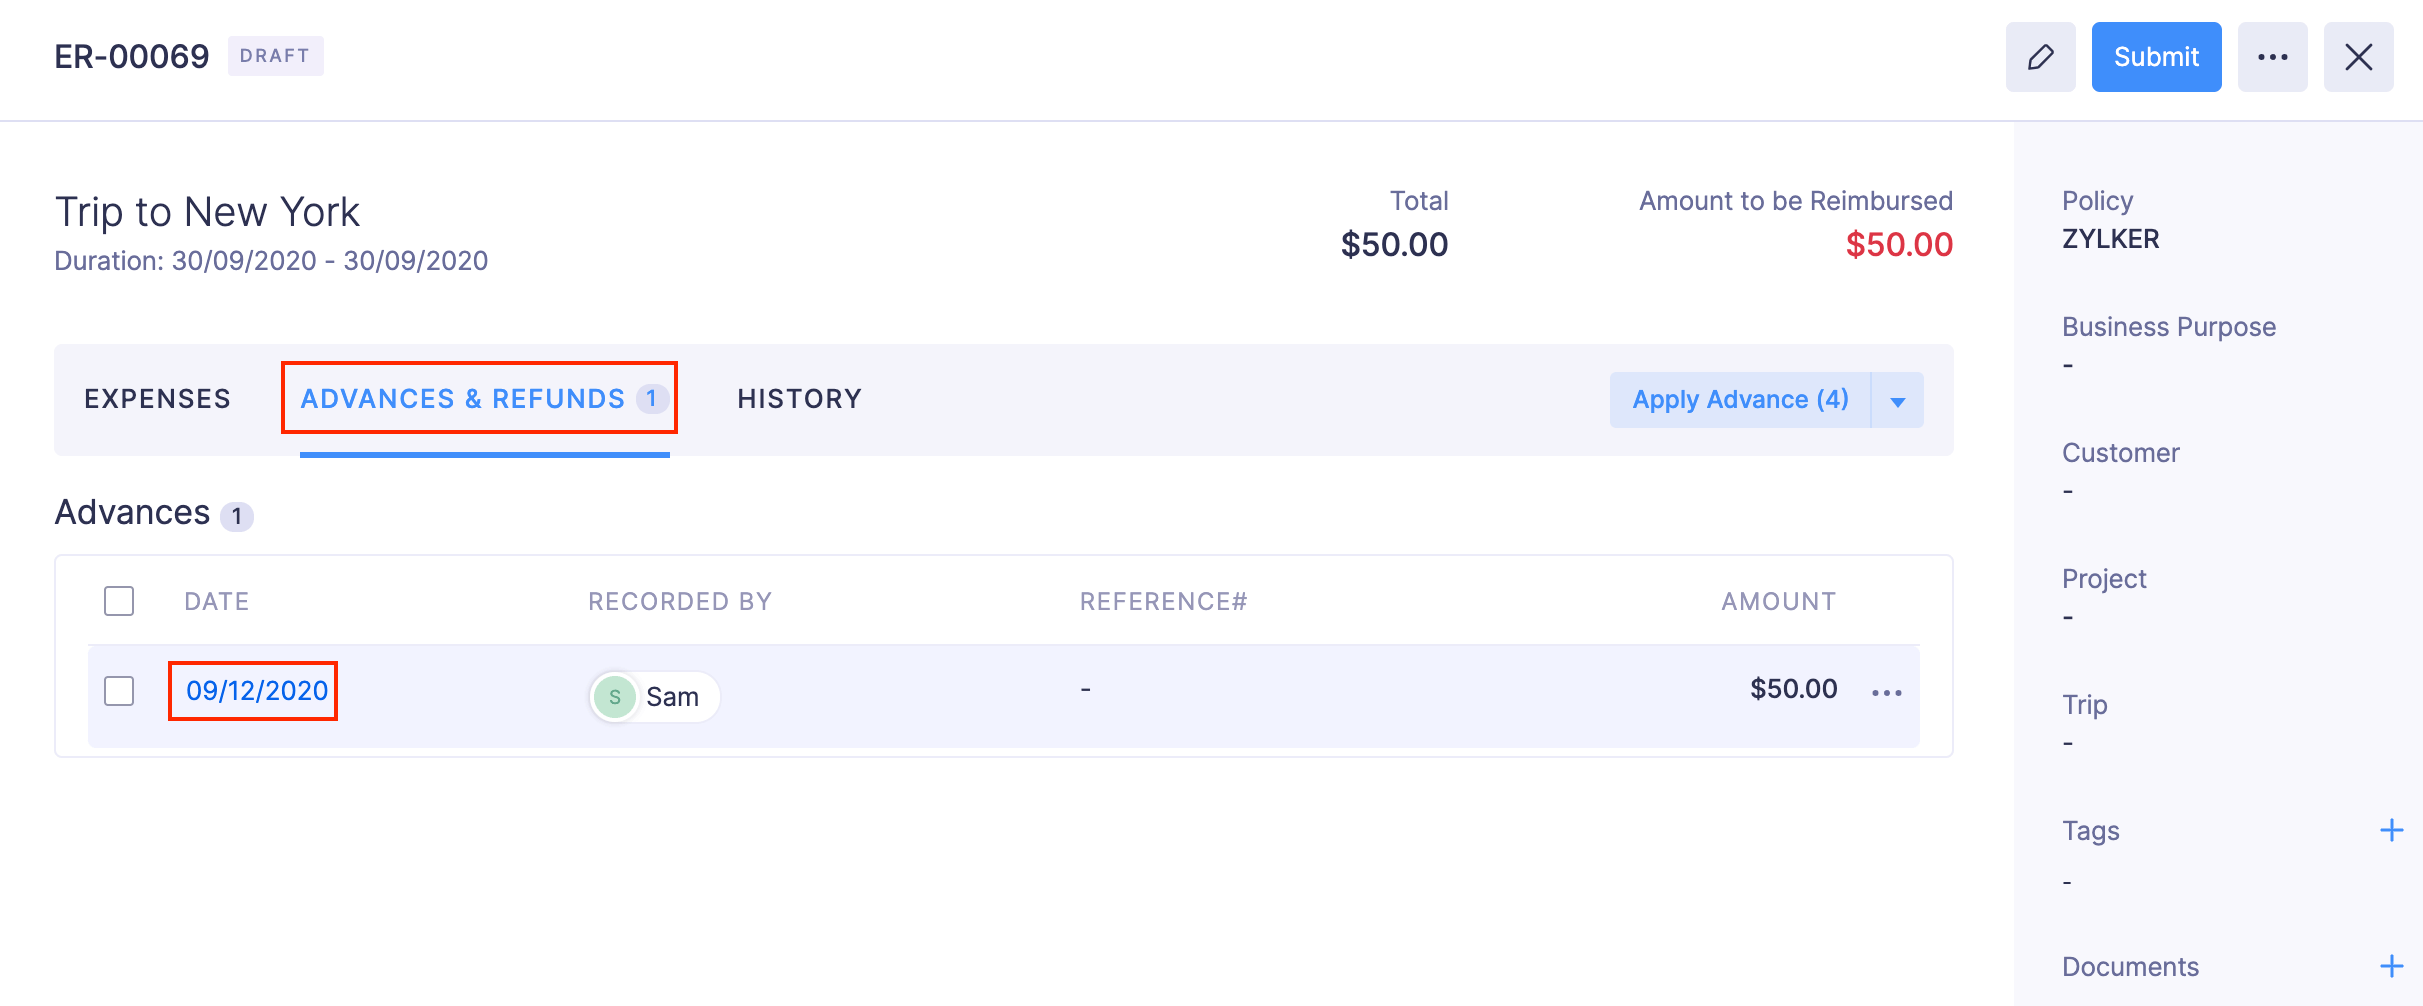This screenshot has height=1006, width=2423.
Task: Open the 09/12/2020 advance date link
Action: [257, 691]
